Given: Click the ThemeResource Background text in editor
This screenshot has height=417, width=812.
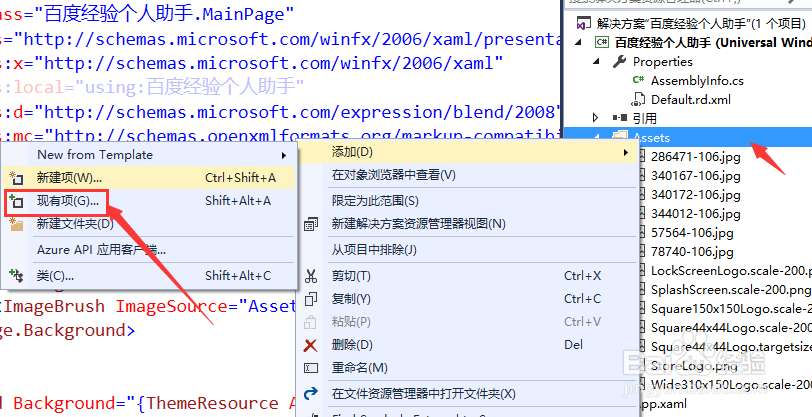Looking at the screenshot, I should pos(146,403).
